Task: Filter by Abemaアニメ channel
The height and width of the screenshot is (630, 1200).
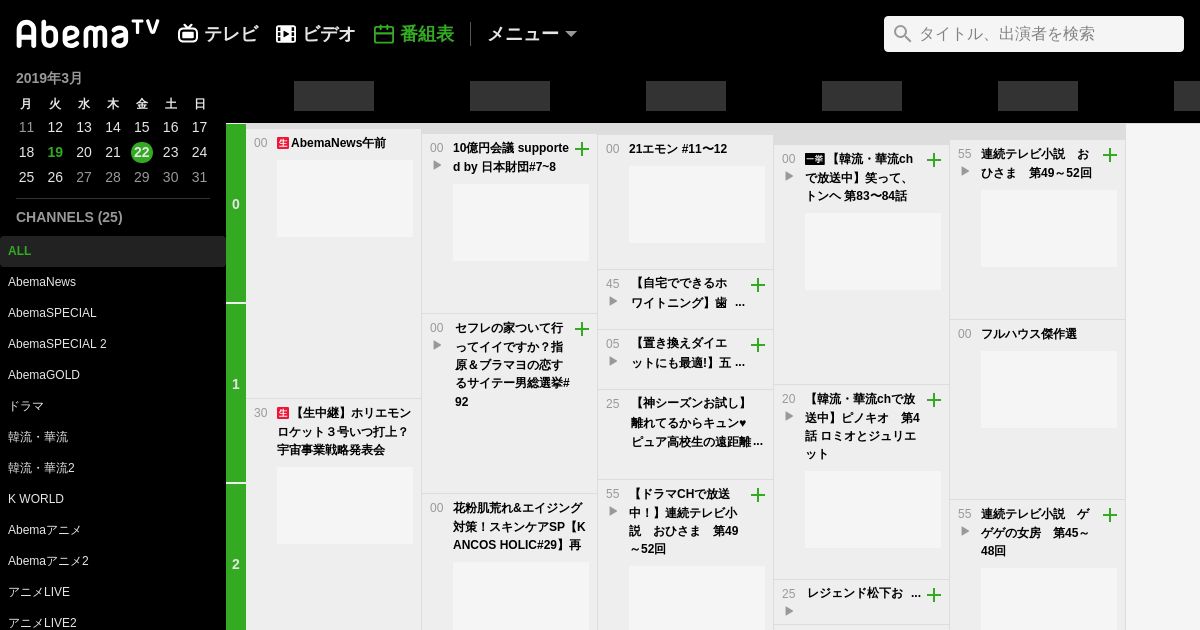Action: click(112, 530)
